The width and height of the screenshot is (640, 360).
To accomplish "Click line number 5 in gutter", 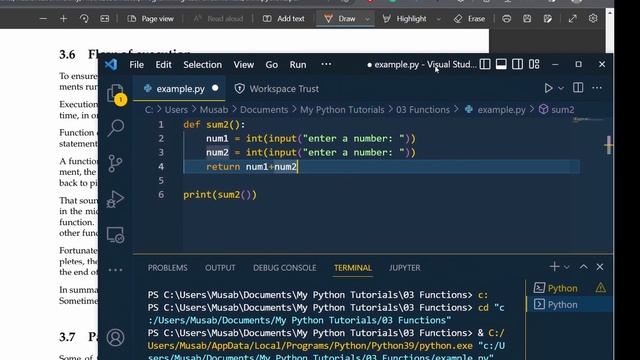I will click(161, 180).
